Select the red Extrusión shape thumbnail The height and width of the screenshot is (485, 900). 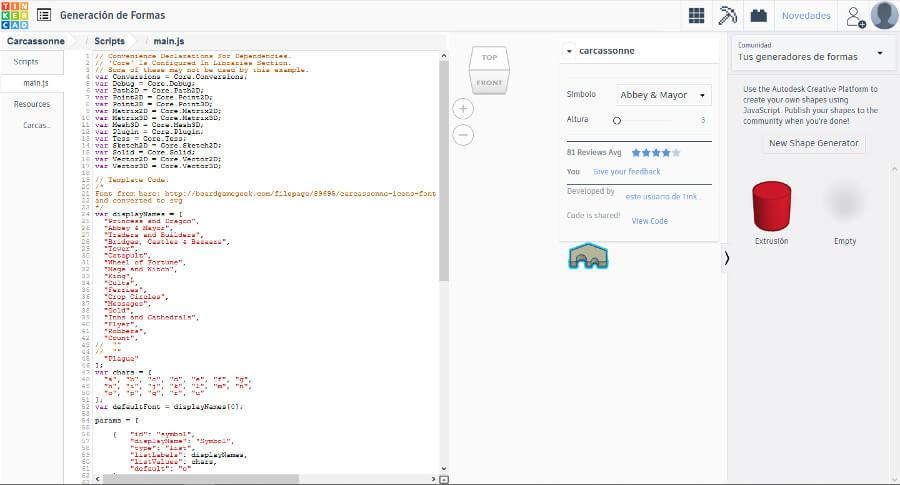(x=771, y=205)
